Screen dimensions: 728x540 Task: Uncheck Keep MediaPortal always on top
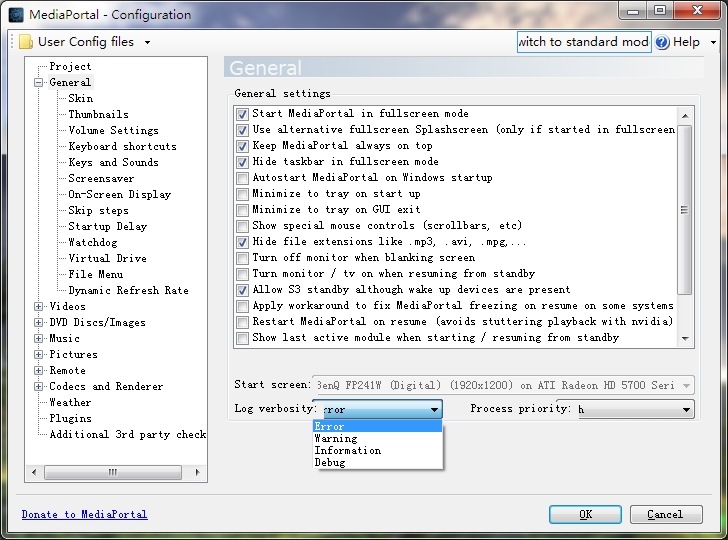coord(242,146)
